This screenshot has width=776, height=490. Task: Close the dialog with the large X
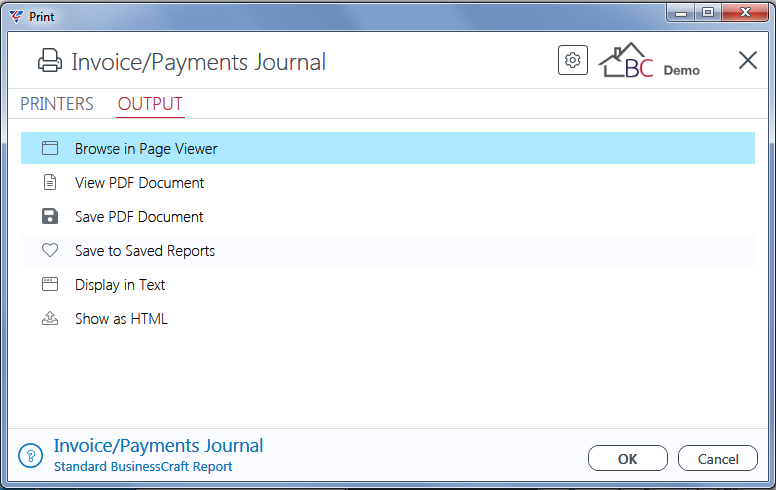[747, 60]
